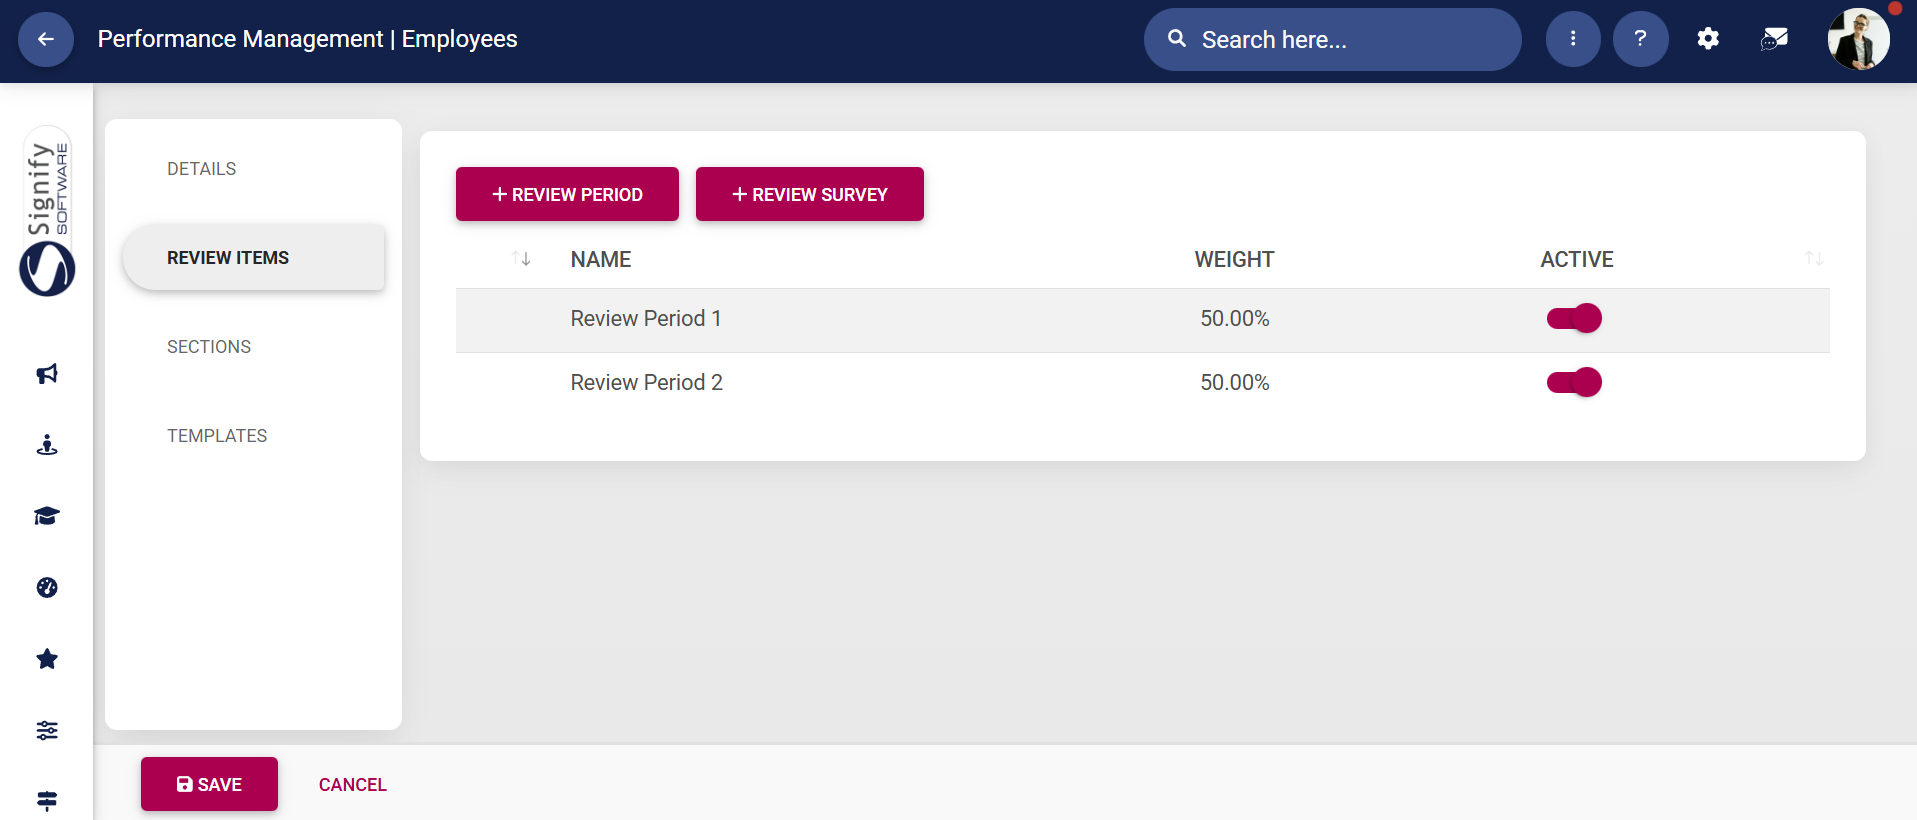Disable the Review Period 2 active toggle
This screenshot has height=820, width=1917.
[x=1574, y=383]
